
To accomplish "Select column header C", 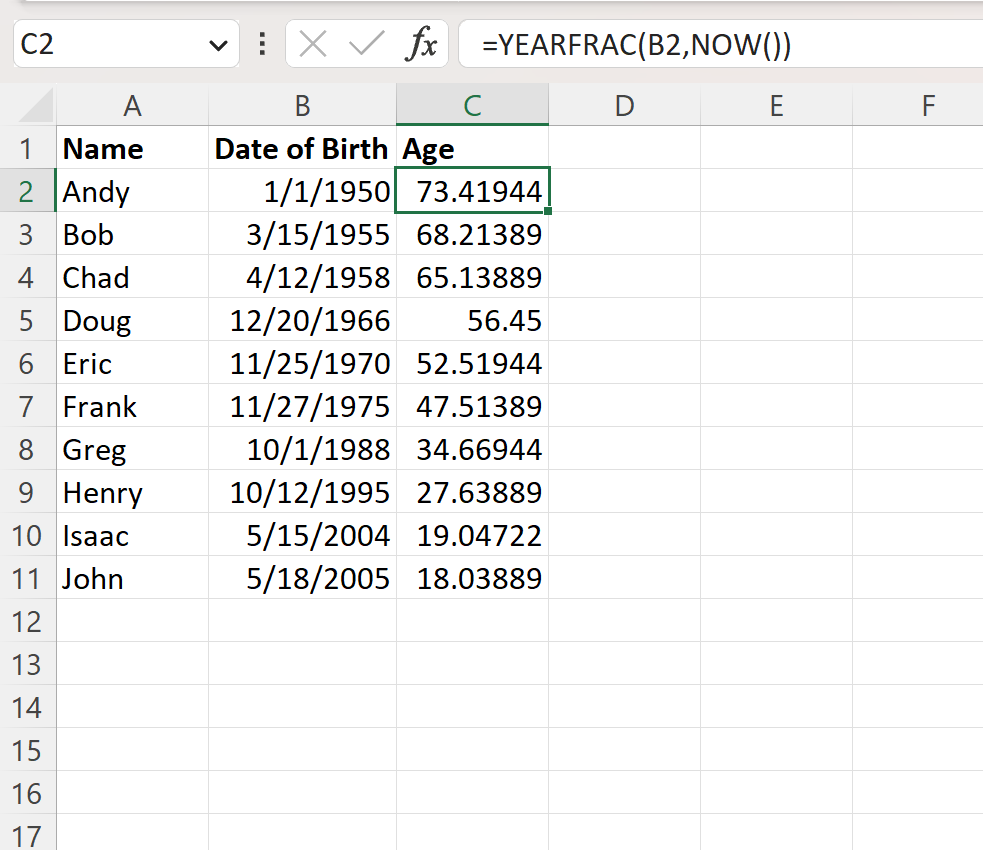I will click(471, 105).
